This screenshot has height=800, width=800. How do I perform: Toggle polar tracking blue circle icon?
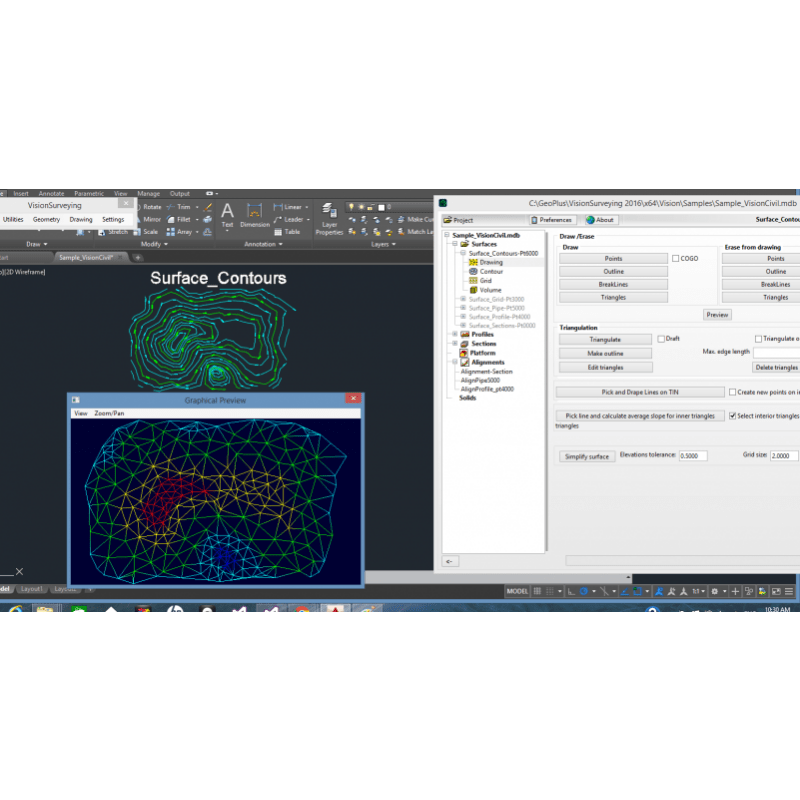[584, 591]
